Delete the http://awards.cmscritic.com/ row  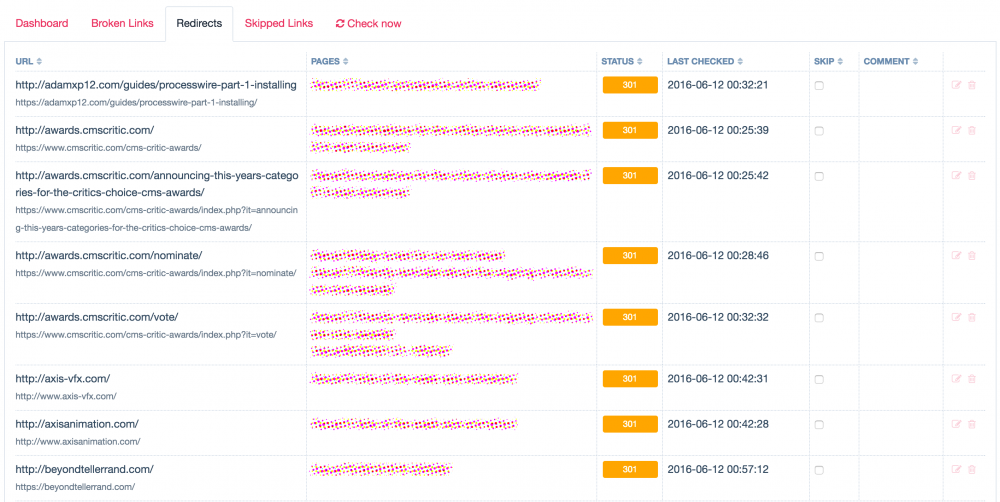pos(972,130)
